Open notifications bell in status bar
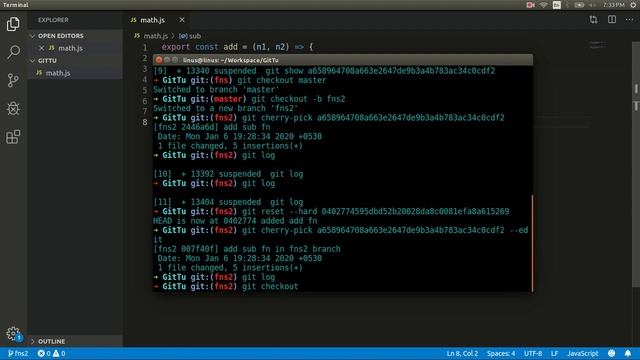 [628, 353]
